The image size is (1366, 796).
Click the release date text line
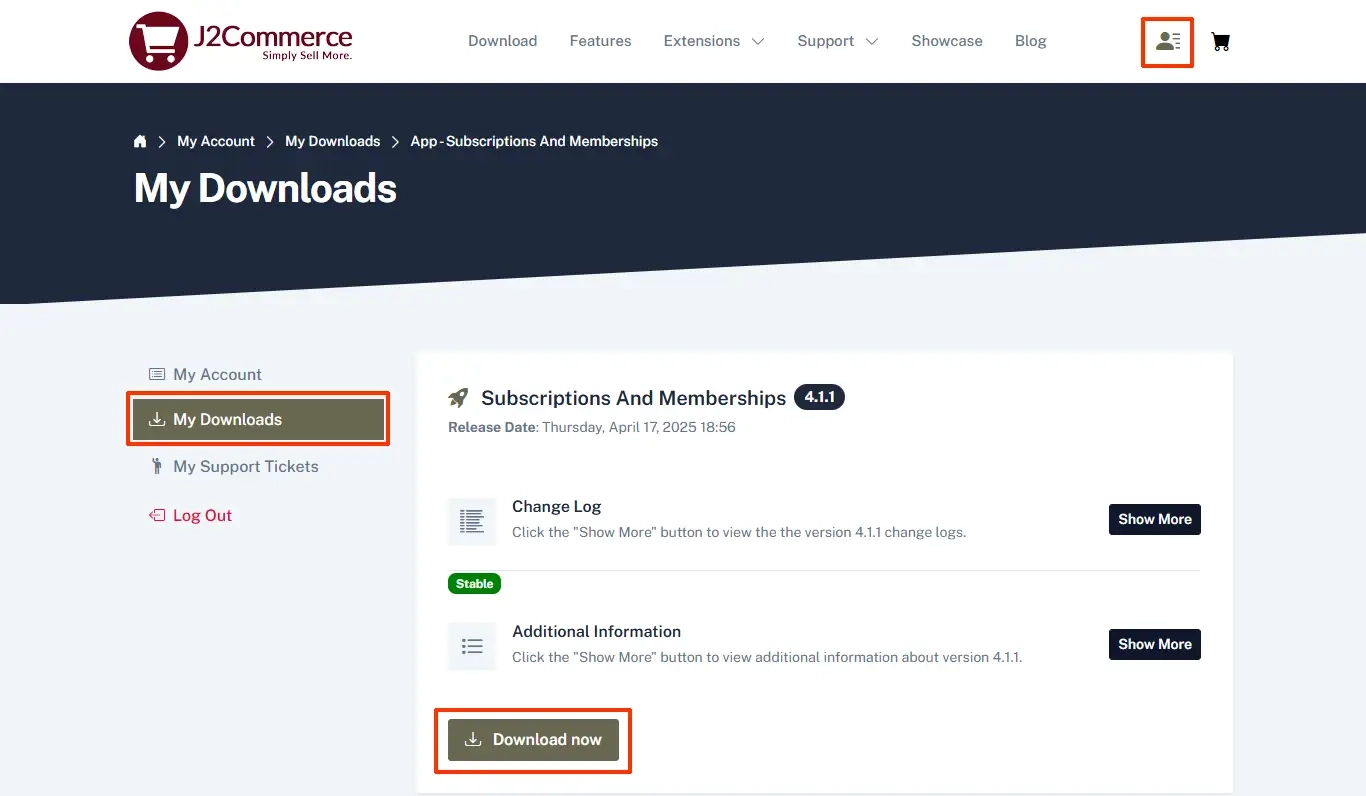point(592,427)
